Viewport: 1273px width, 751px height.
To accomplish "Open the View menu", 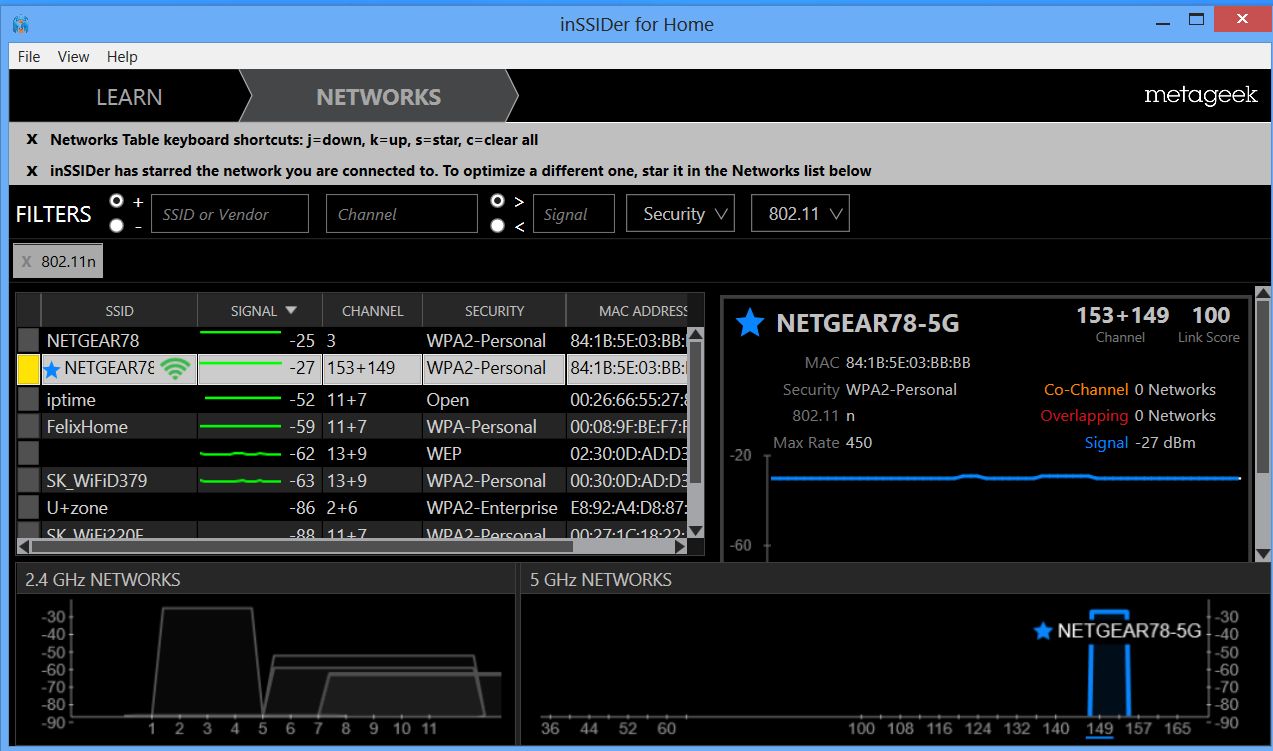I will [x=73, y=57].
